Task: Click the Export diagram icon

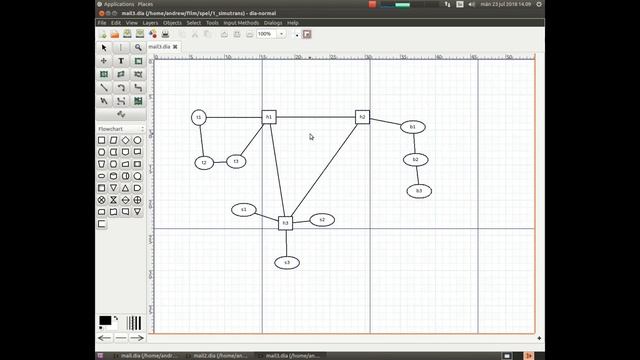Action: click(153, 34)
